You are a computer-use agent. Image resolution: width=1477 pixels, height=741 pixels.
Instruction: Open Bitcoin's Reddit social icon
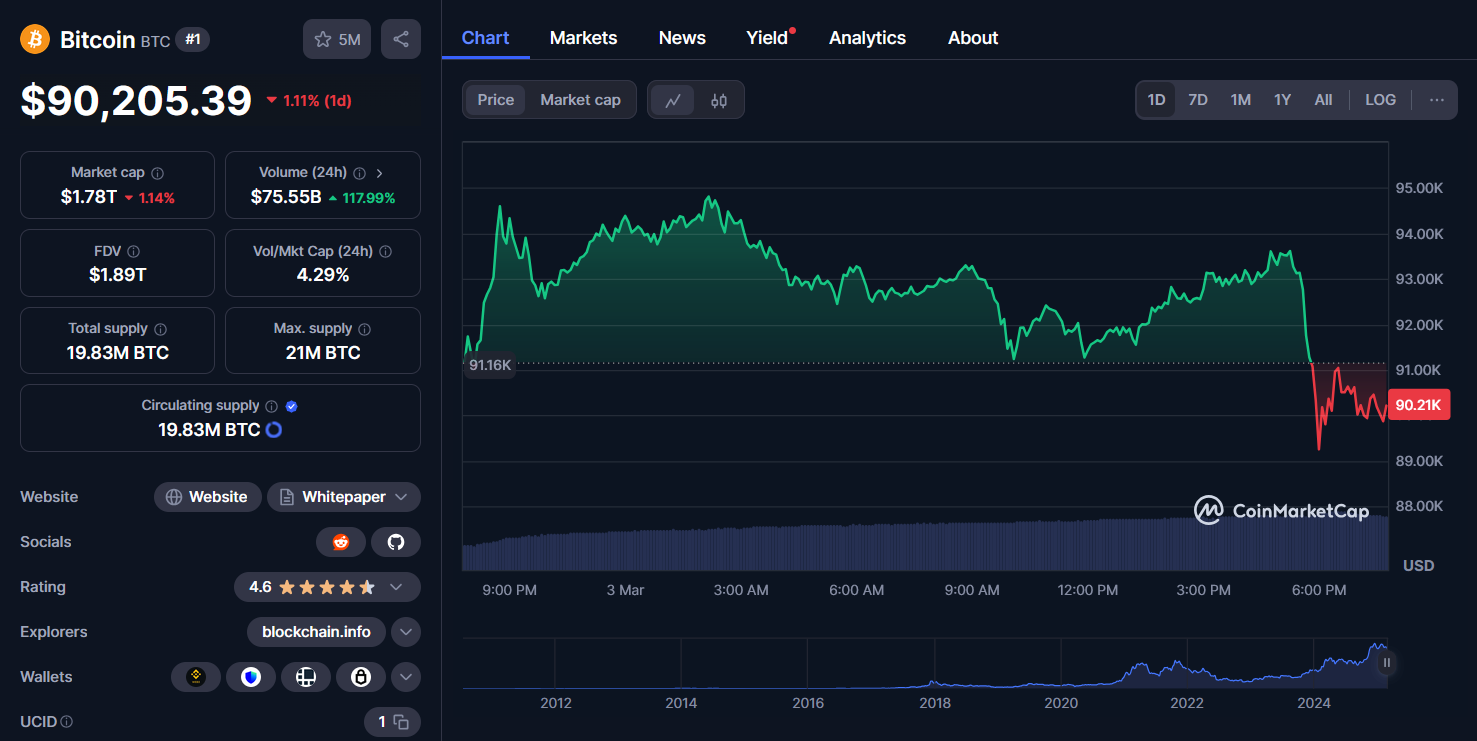(340, 541)
